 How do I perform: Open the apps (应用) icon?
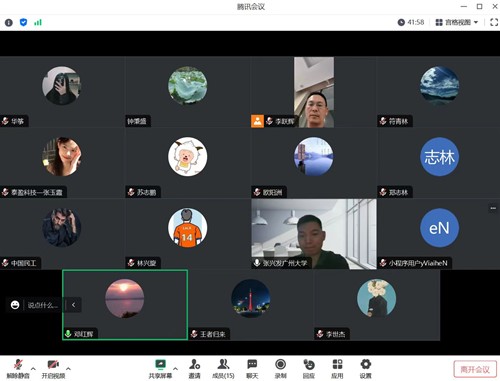click(x=337, y=369)
